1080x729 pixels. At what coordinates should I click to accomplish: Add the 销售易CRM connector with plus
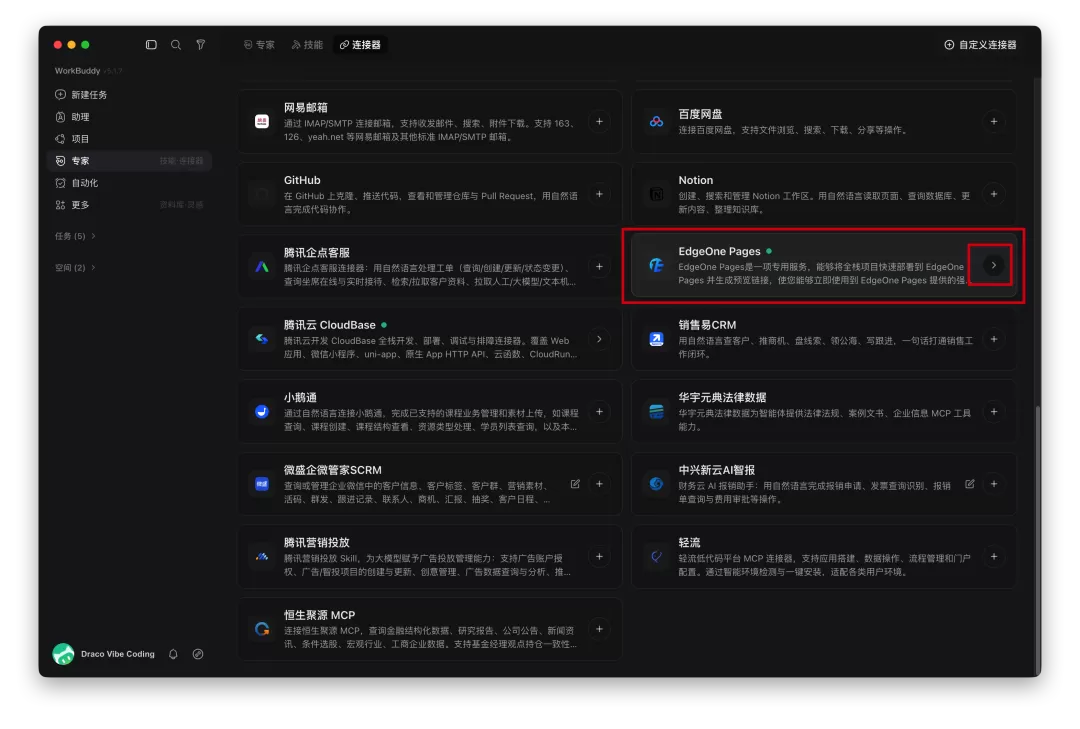coord(993,339)
